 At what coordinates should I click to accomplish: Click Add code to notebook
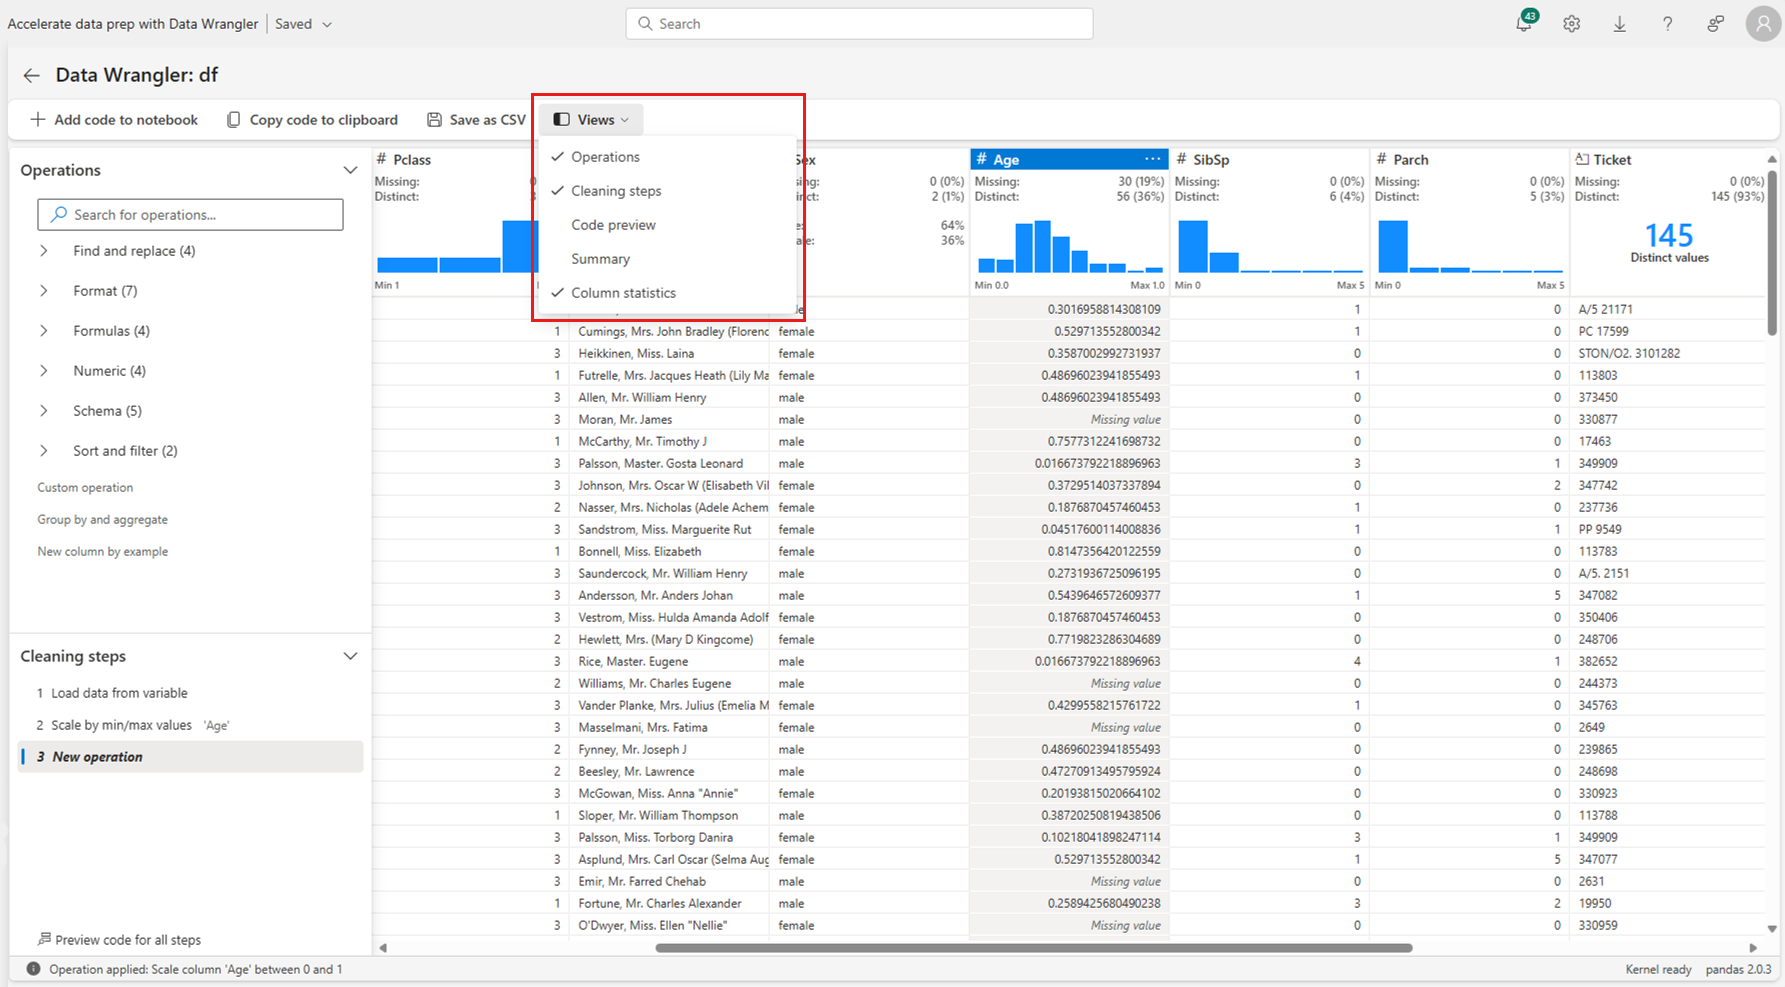tap(114, 119)
